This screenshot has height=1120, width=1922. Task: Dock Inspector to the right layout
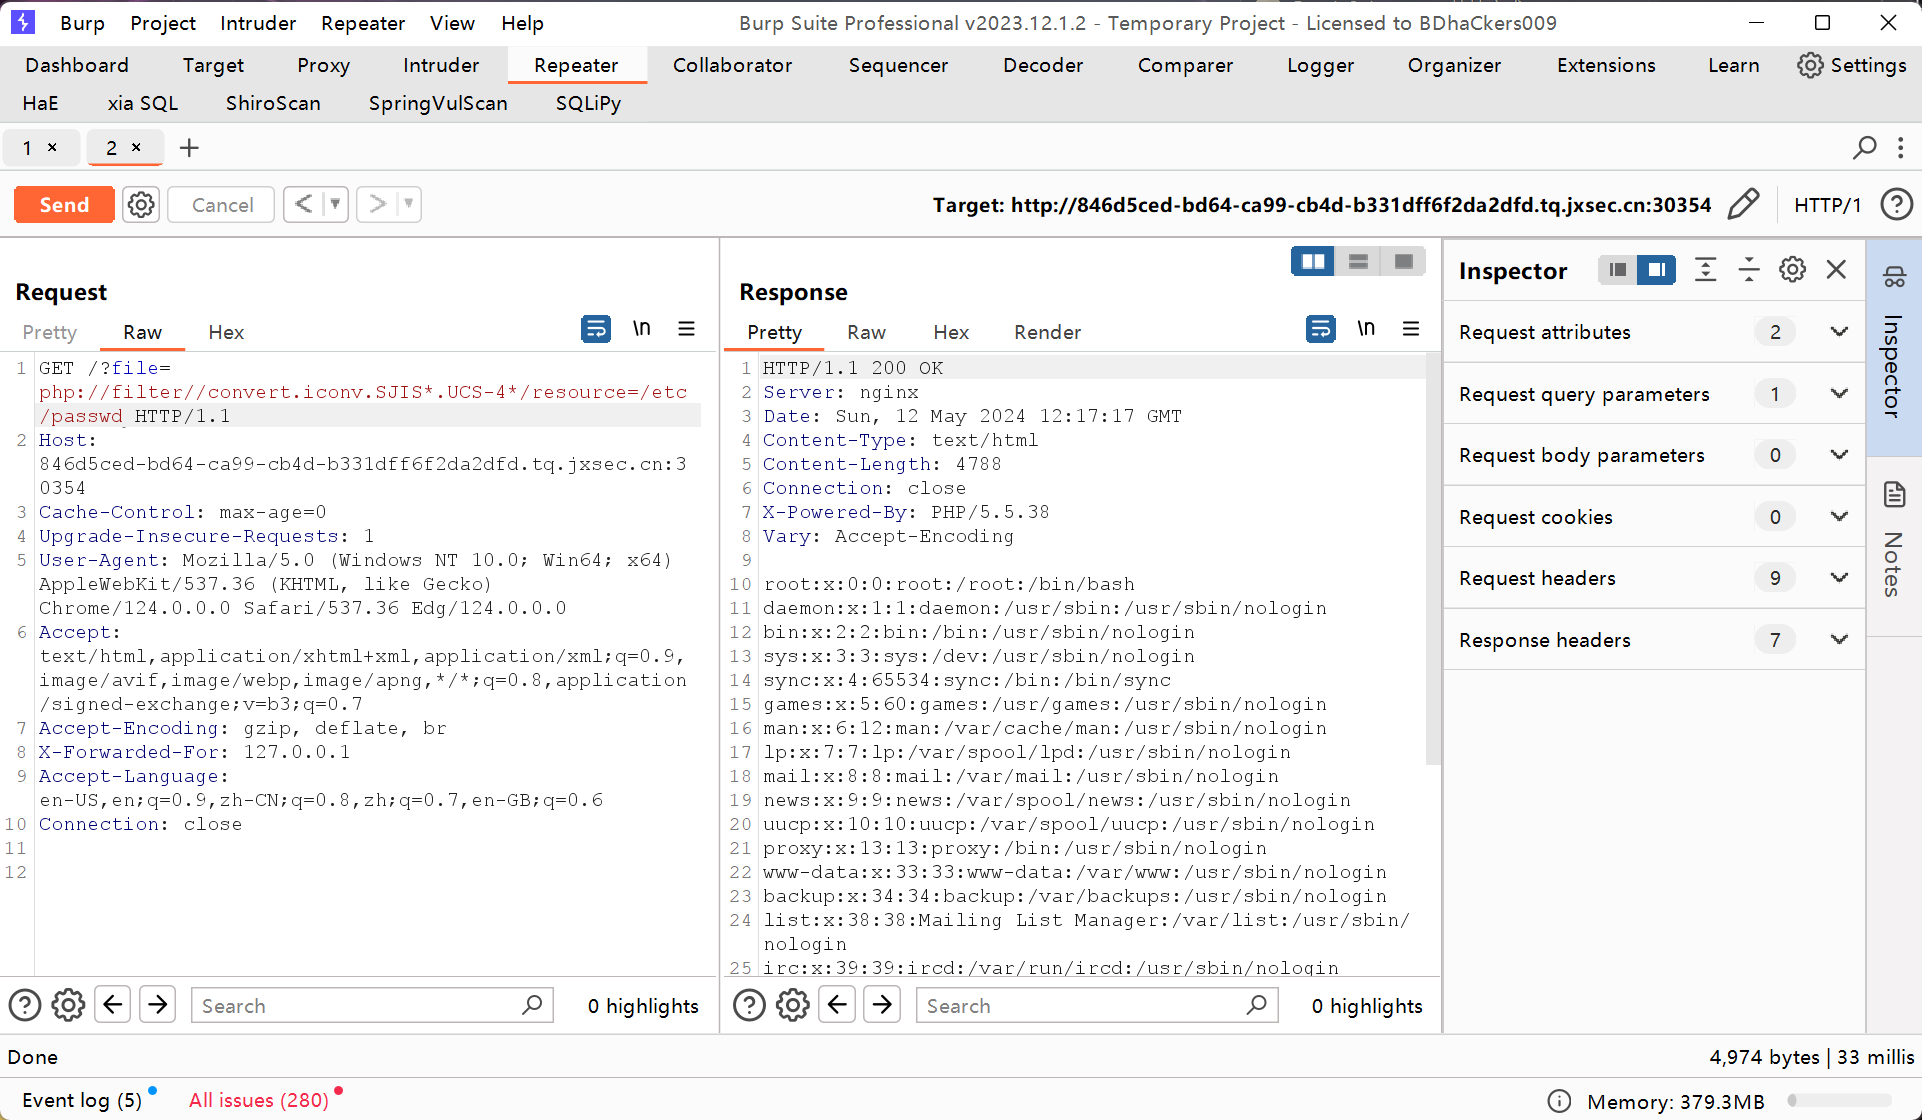tap(1656, 270)
